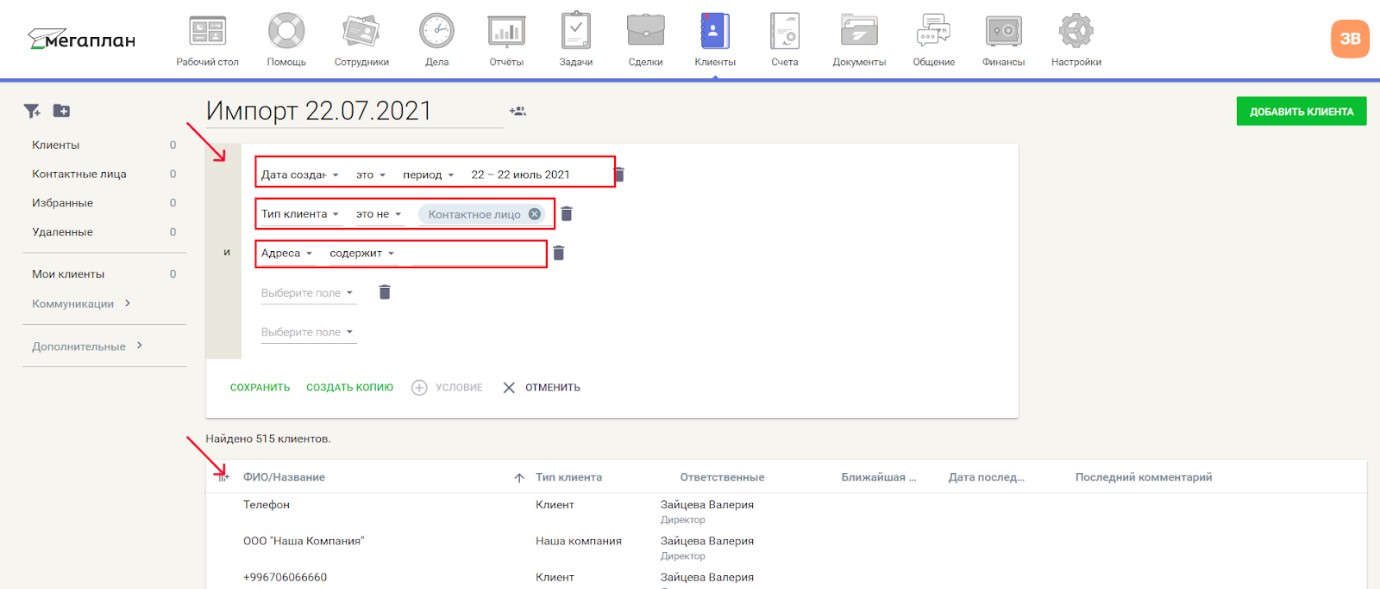Open the период dropdown
The height and width of the screenshot is (589, 1380).
[x=429, y=174]
